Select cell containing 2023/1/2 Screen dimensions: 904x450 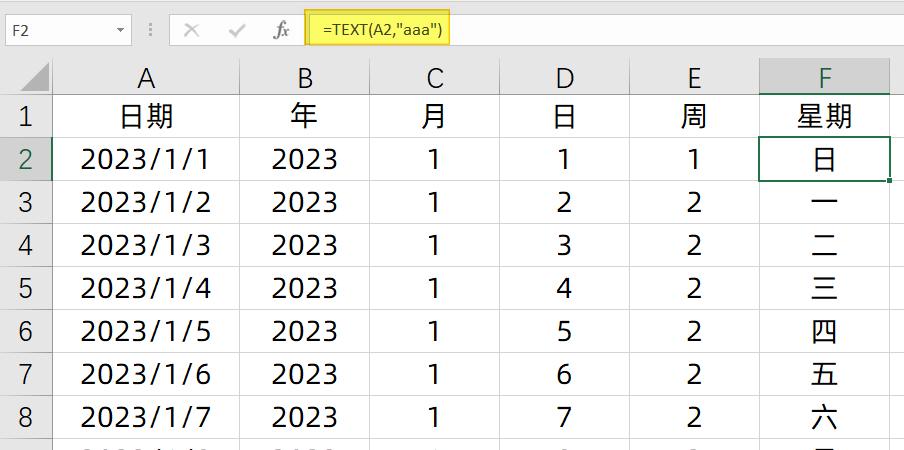click(146, 202)
